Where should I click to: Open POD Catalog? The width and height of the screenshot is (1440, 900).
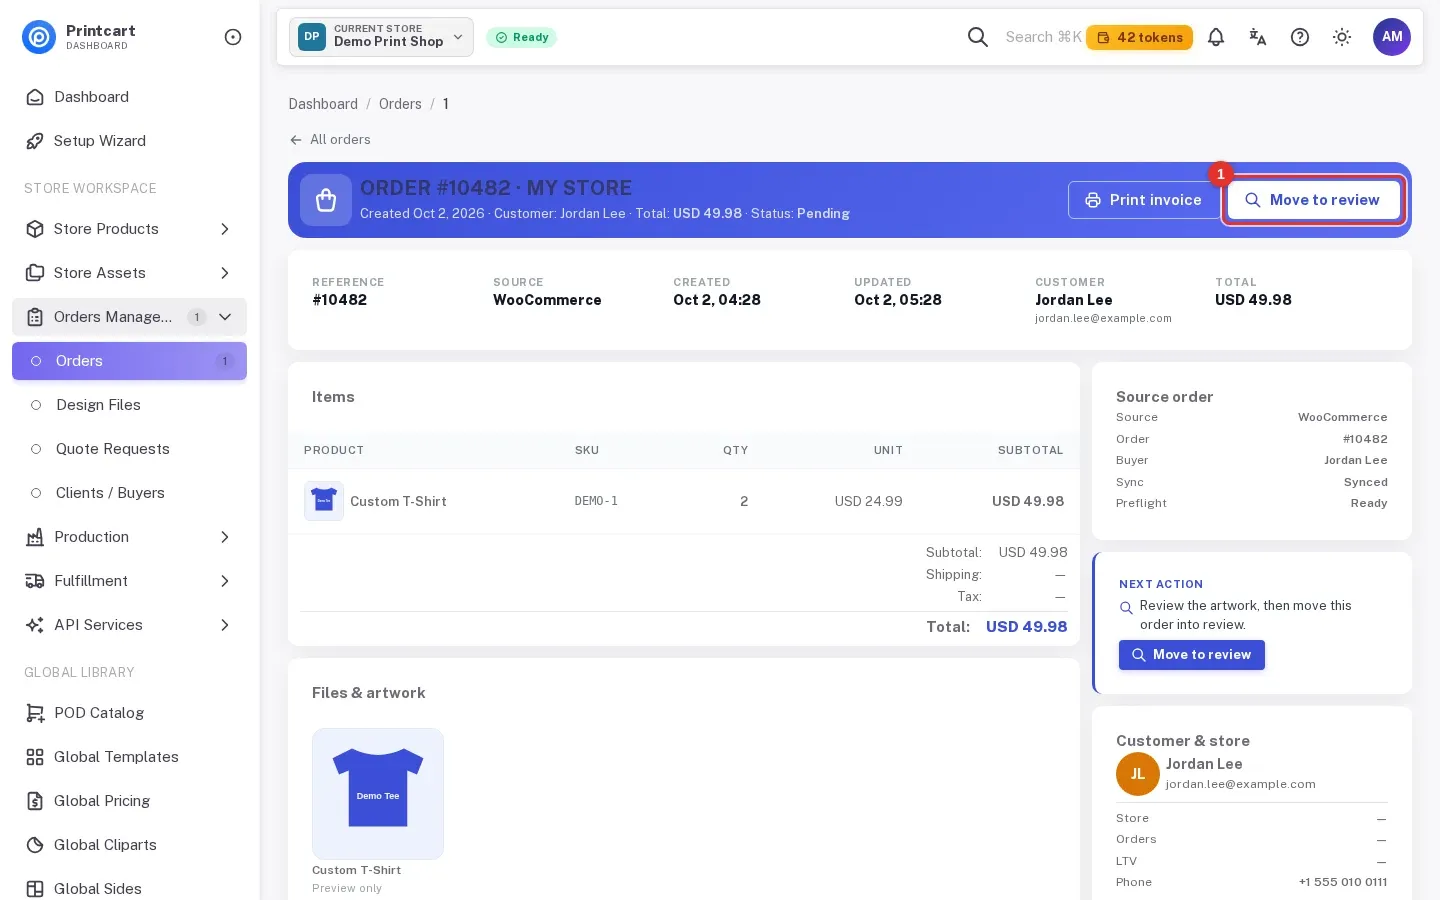129,713
